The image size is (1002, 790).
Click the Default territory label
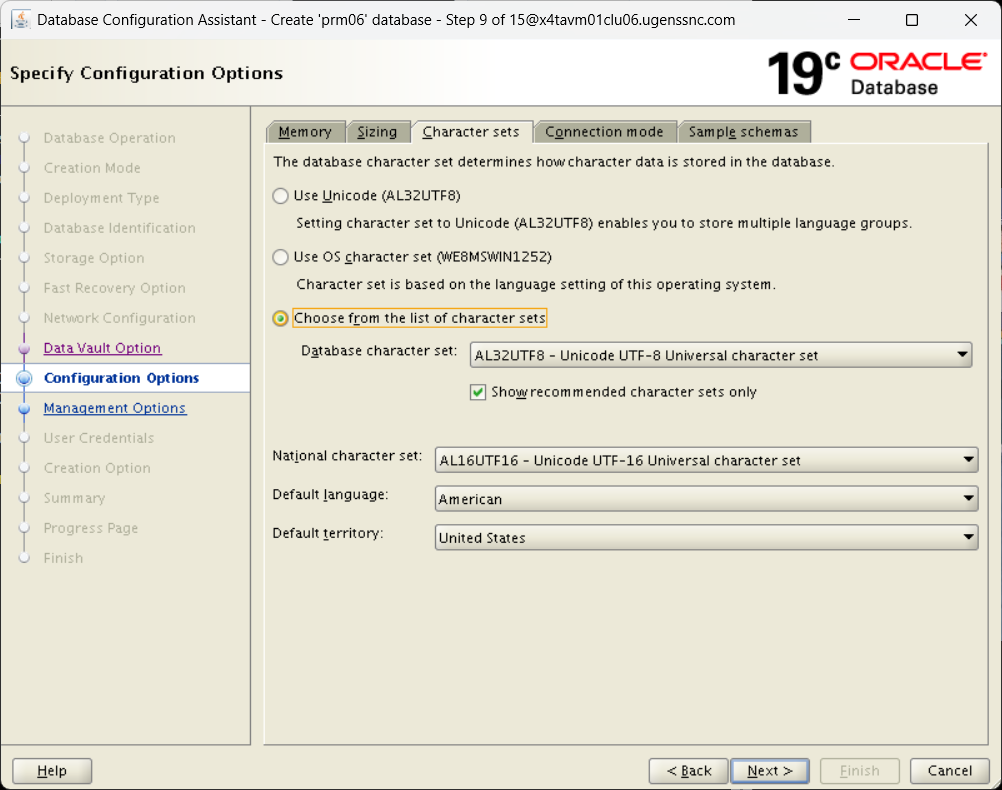328,533
